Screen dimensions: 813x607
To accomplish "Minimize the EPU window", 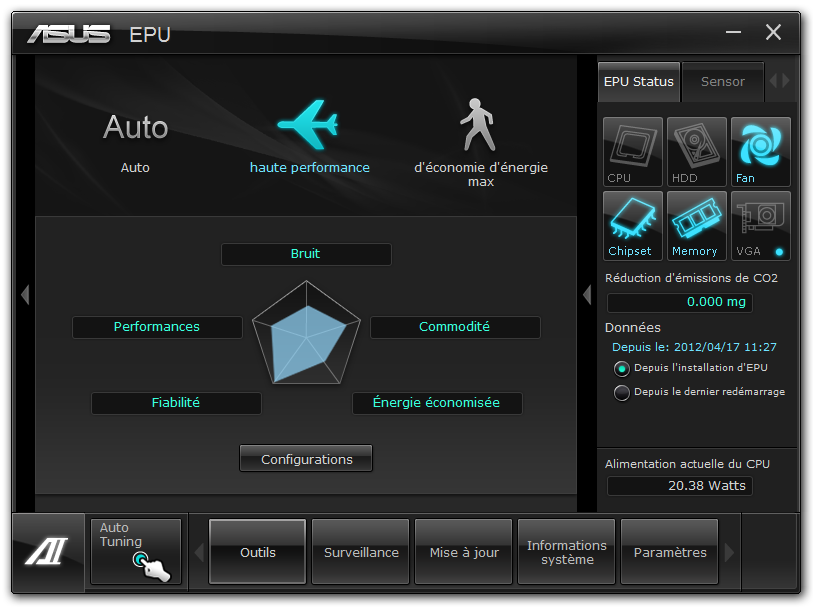I will point(733,32).
